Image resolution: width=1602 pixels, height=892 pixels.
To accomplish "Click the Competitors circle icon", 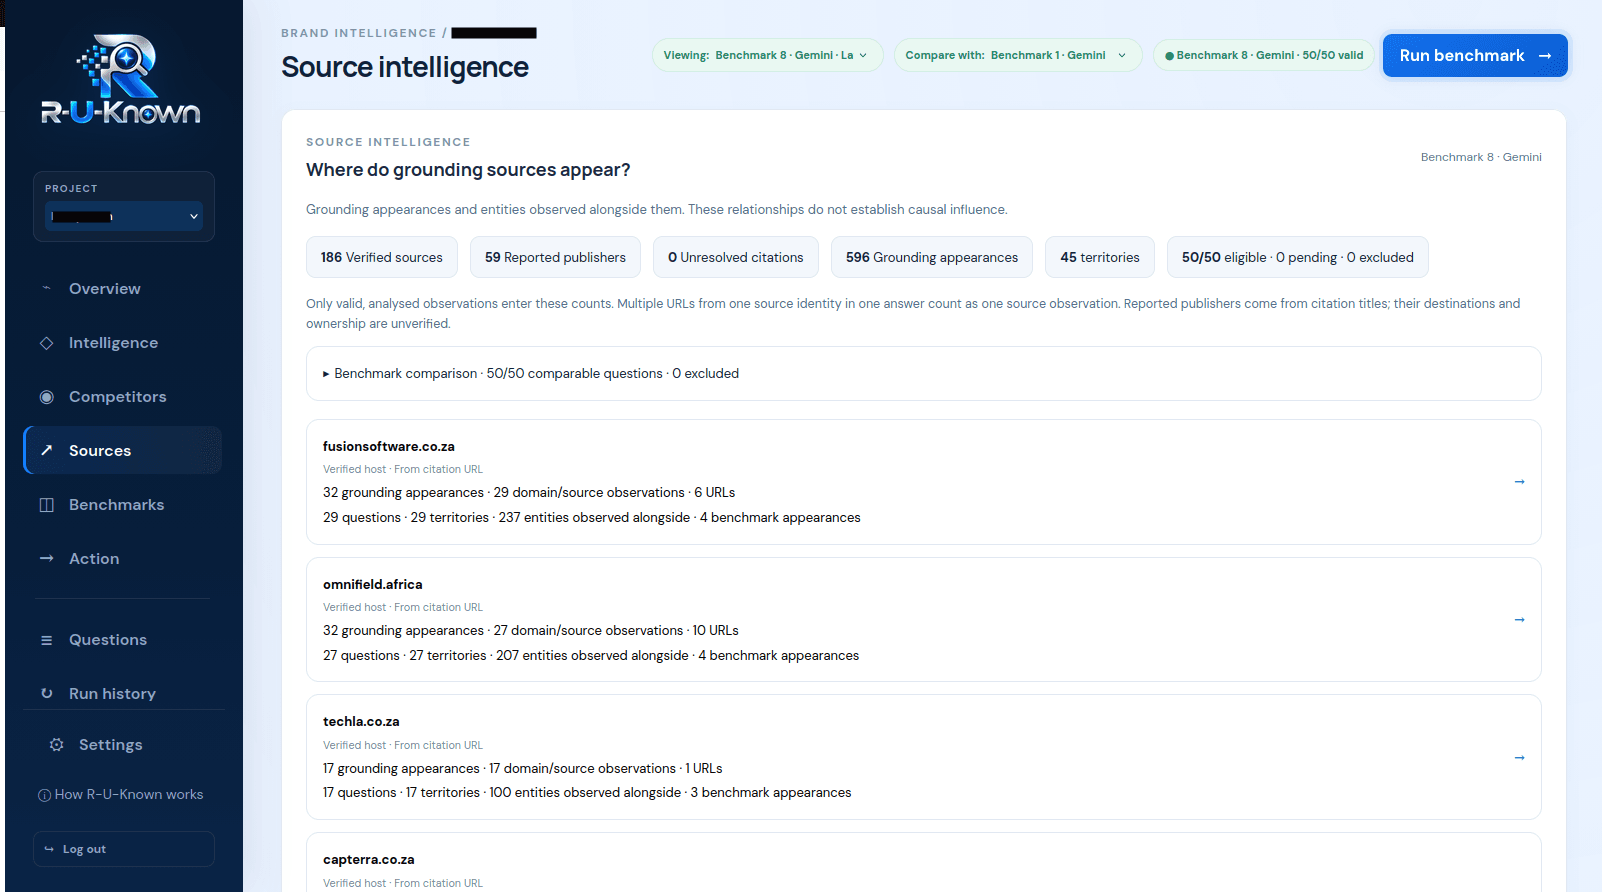I will (46, 397).
